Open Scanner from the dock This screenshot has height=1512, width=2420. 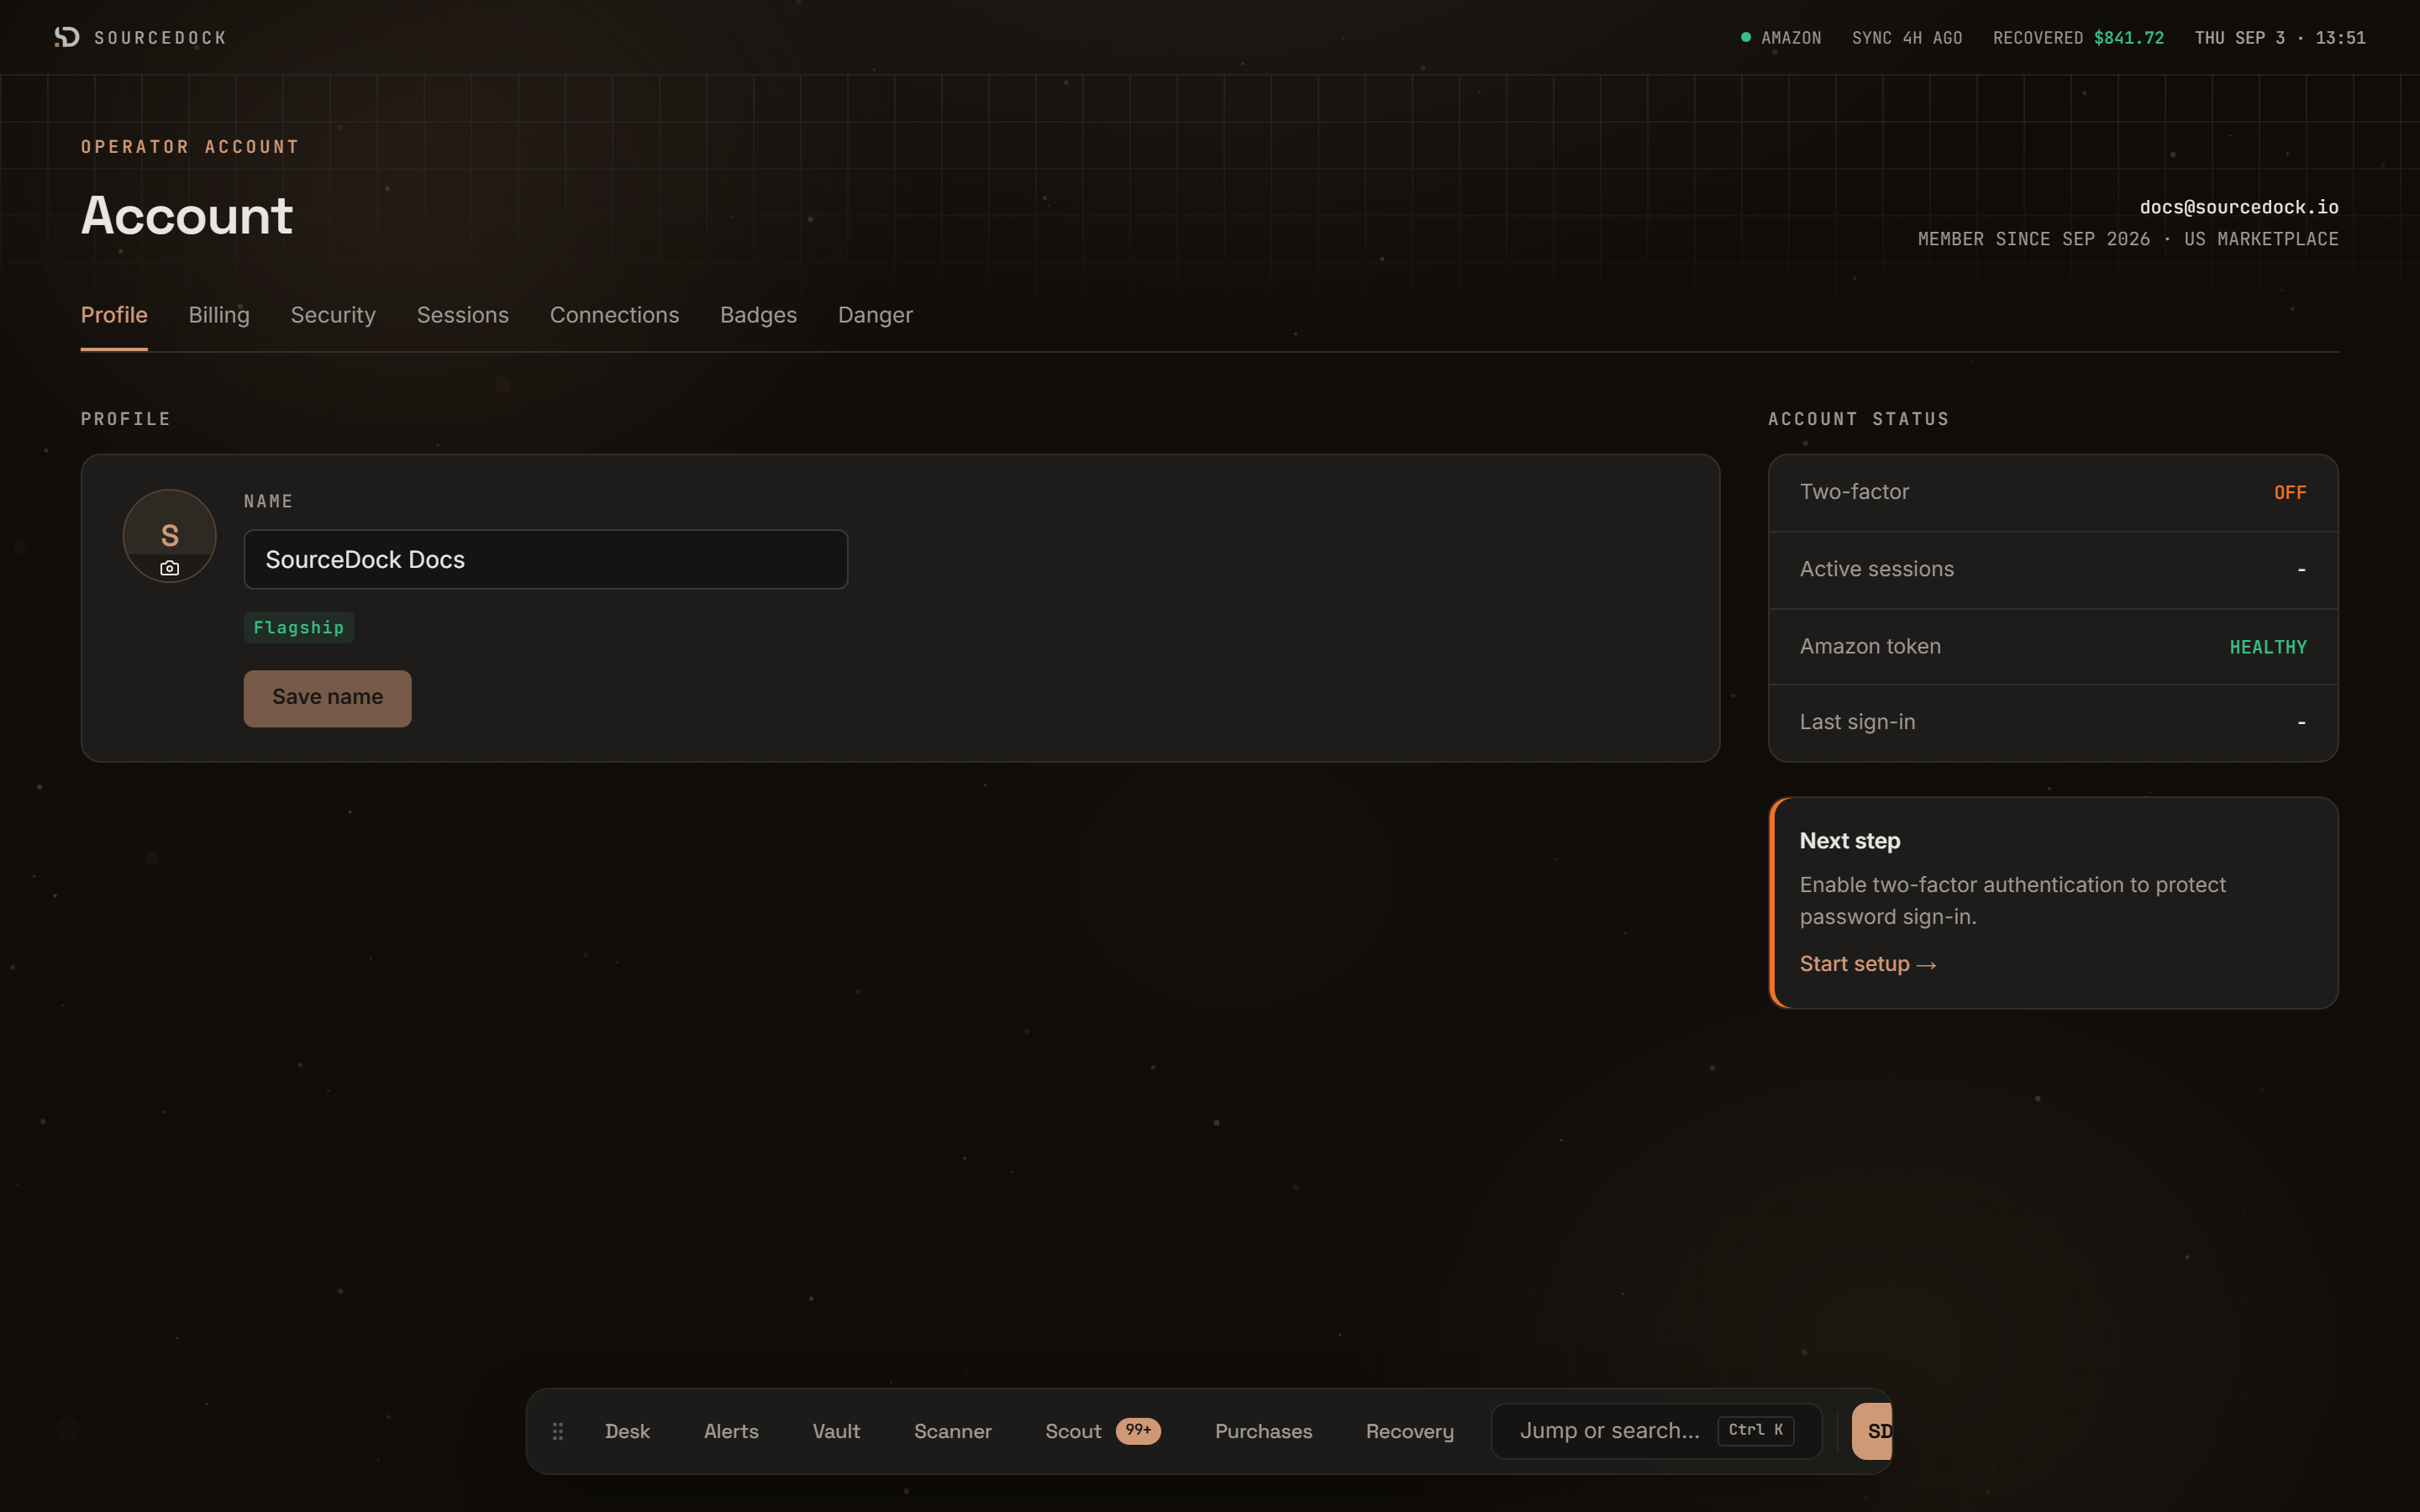tap(953, 1431)
